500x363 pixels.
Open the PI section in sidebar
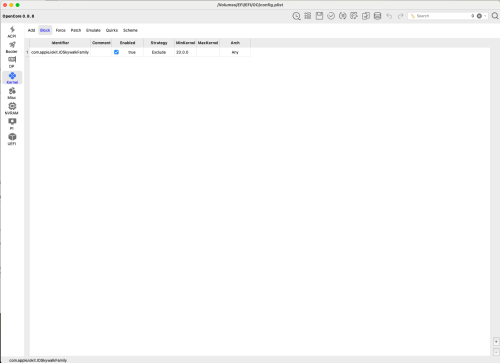(12, 124)
